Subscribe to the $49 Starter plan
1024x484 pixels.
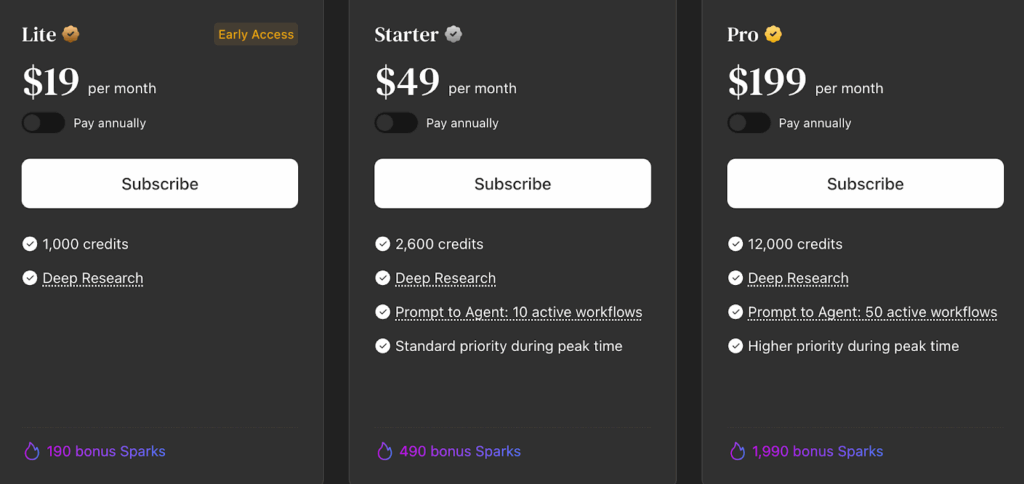tap(513, 184)
